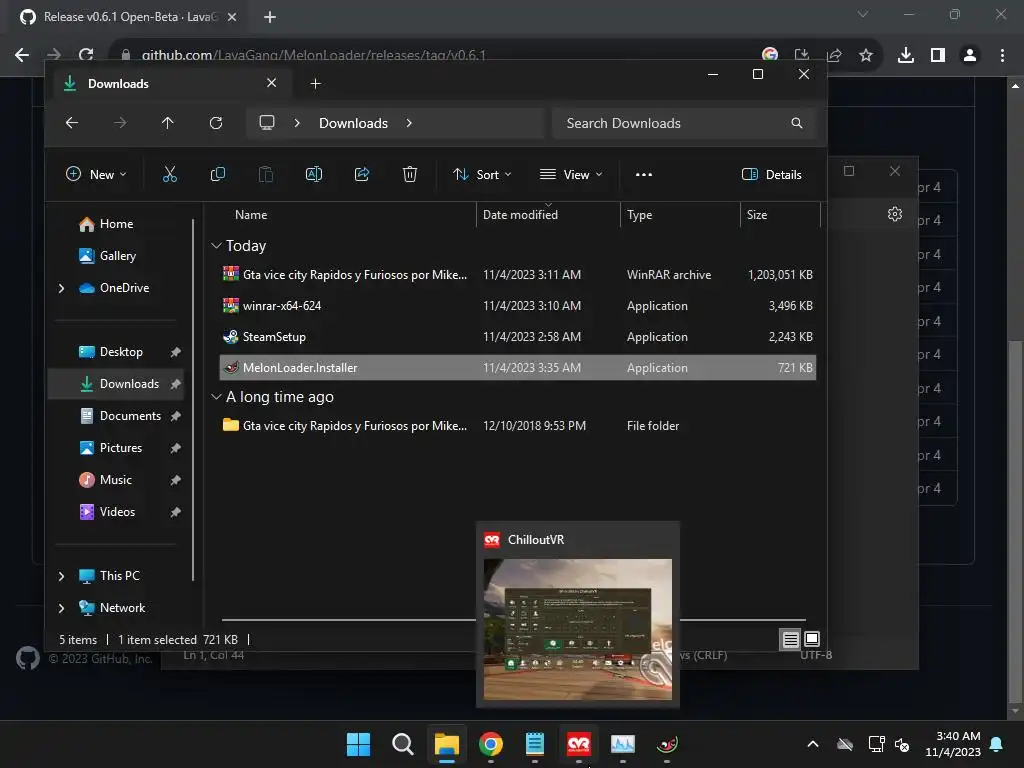Screen dimensions: 1024x768
Task: Sort by Date modified column header
Action: 520,215
